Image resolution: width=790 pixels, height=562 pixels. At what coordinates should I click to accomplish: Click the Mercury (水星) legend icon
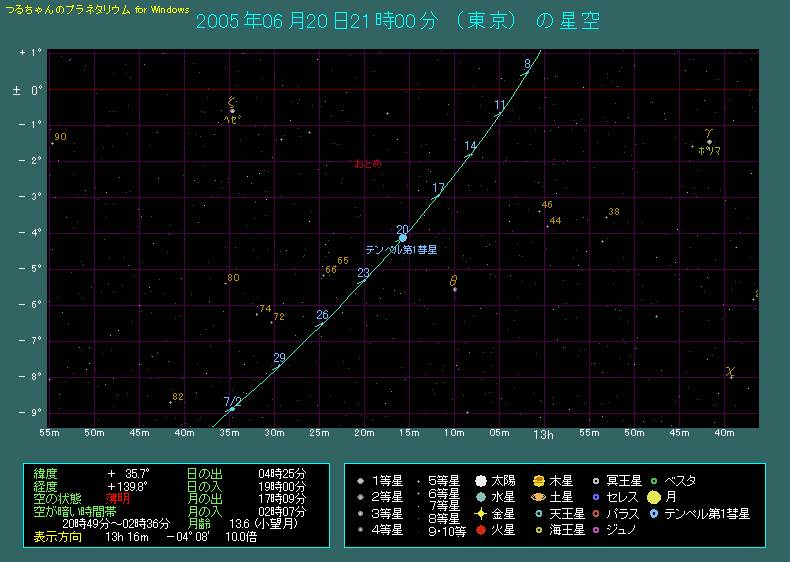pyautogui.click(x=481, y=496)
